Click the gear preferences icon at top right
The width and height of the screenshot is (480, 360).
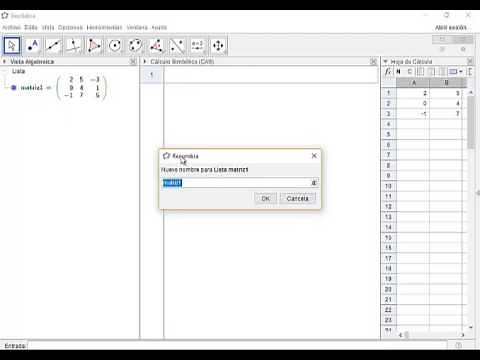[463, 49]
